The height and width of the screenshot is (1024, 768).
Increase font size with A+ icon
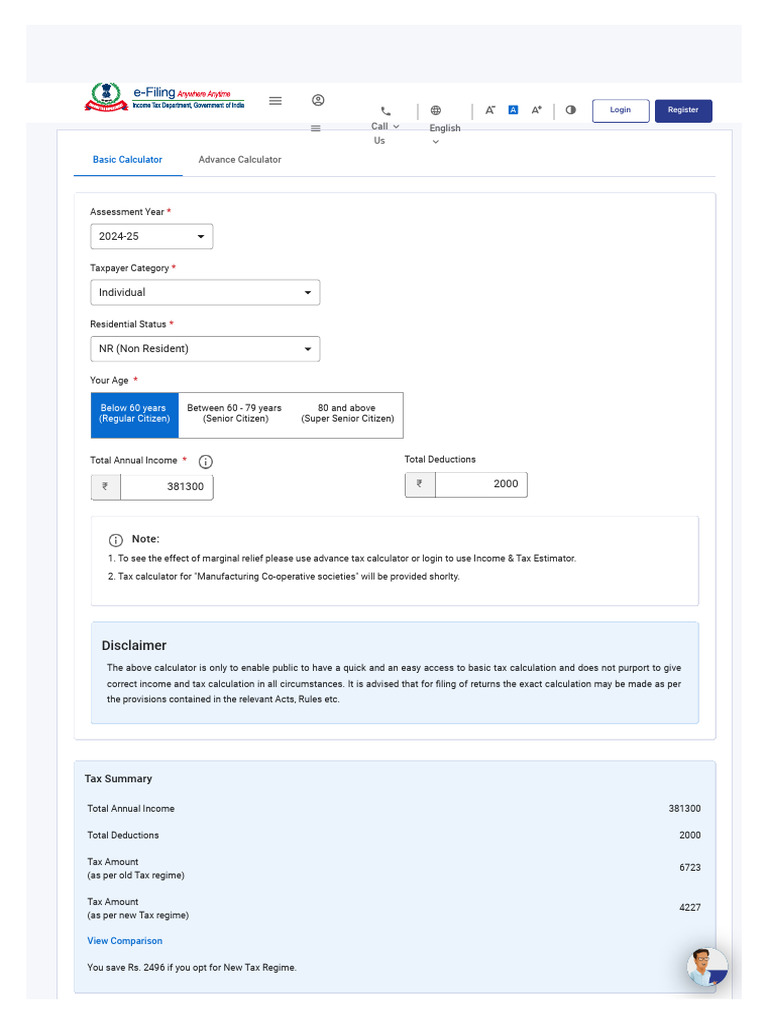click(x=536, y=110)
